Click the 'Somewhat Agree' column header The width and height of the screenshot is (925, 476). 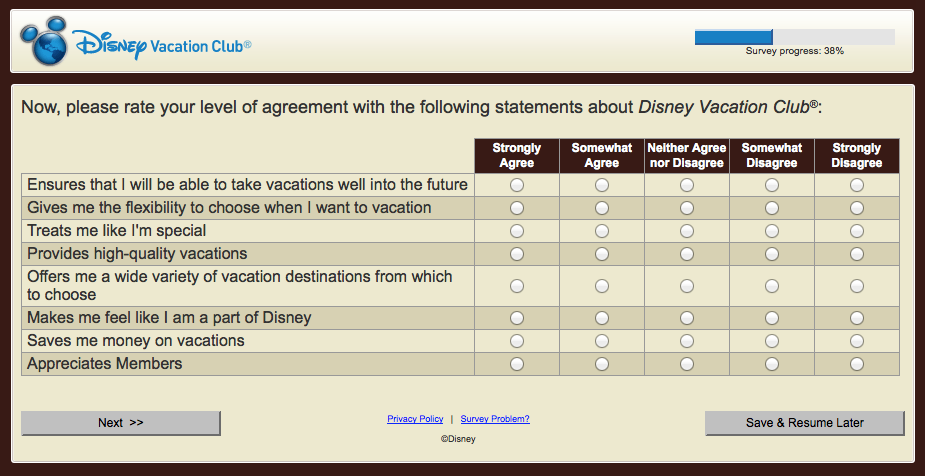pos(602,156)
